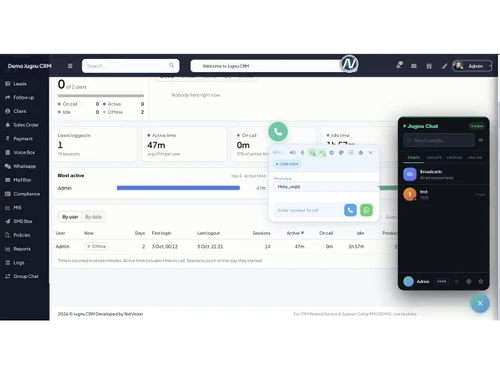Screen dimensions: 500x375
Task: Open the WhatsApp account dropdown in dialer
Action: (327, 187)
